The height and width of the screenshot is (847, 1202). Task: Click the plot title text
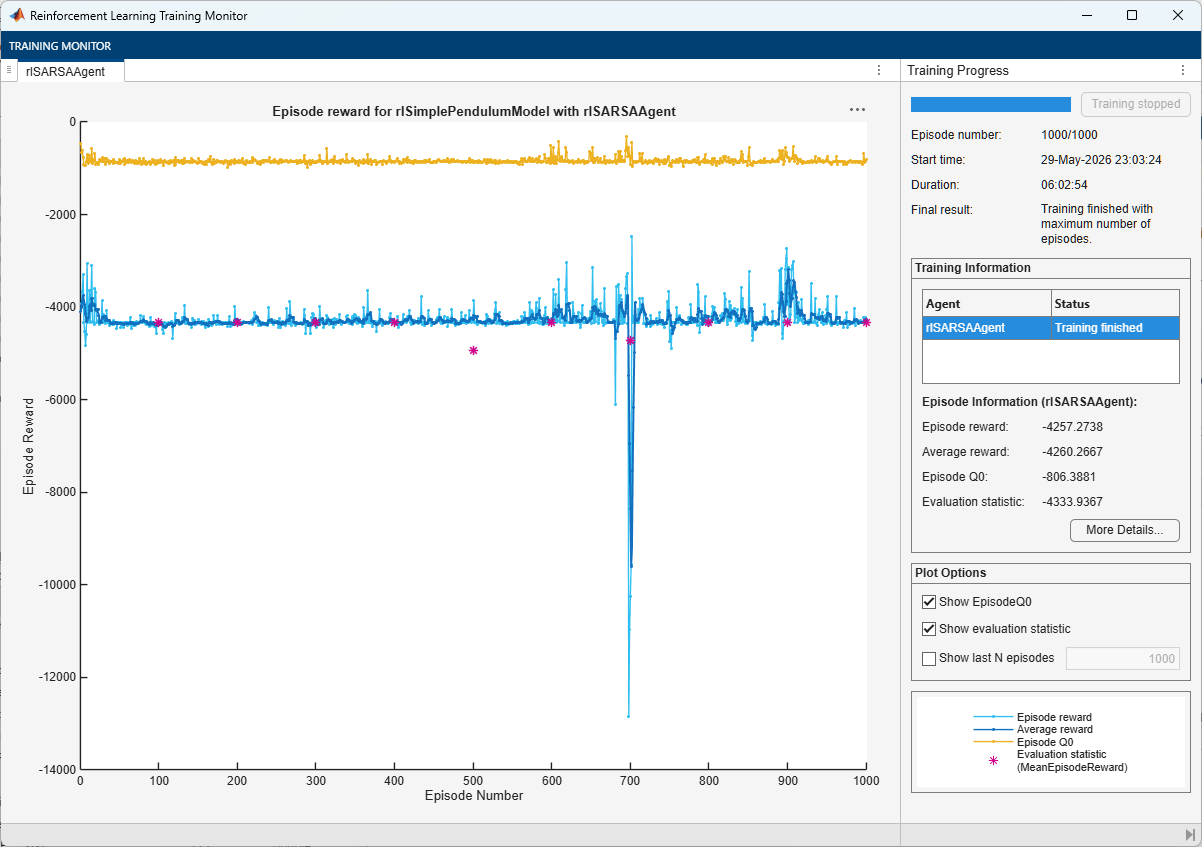click(x=474, y=111)
